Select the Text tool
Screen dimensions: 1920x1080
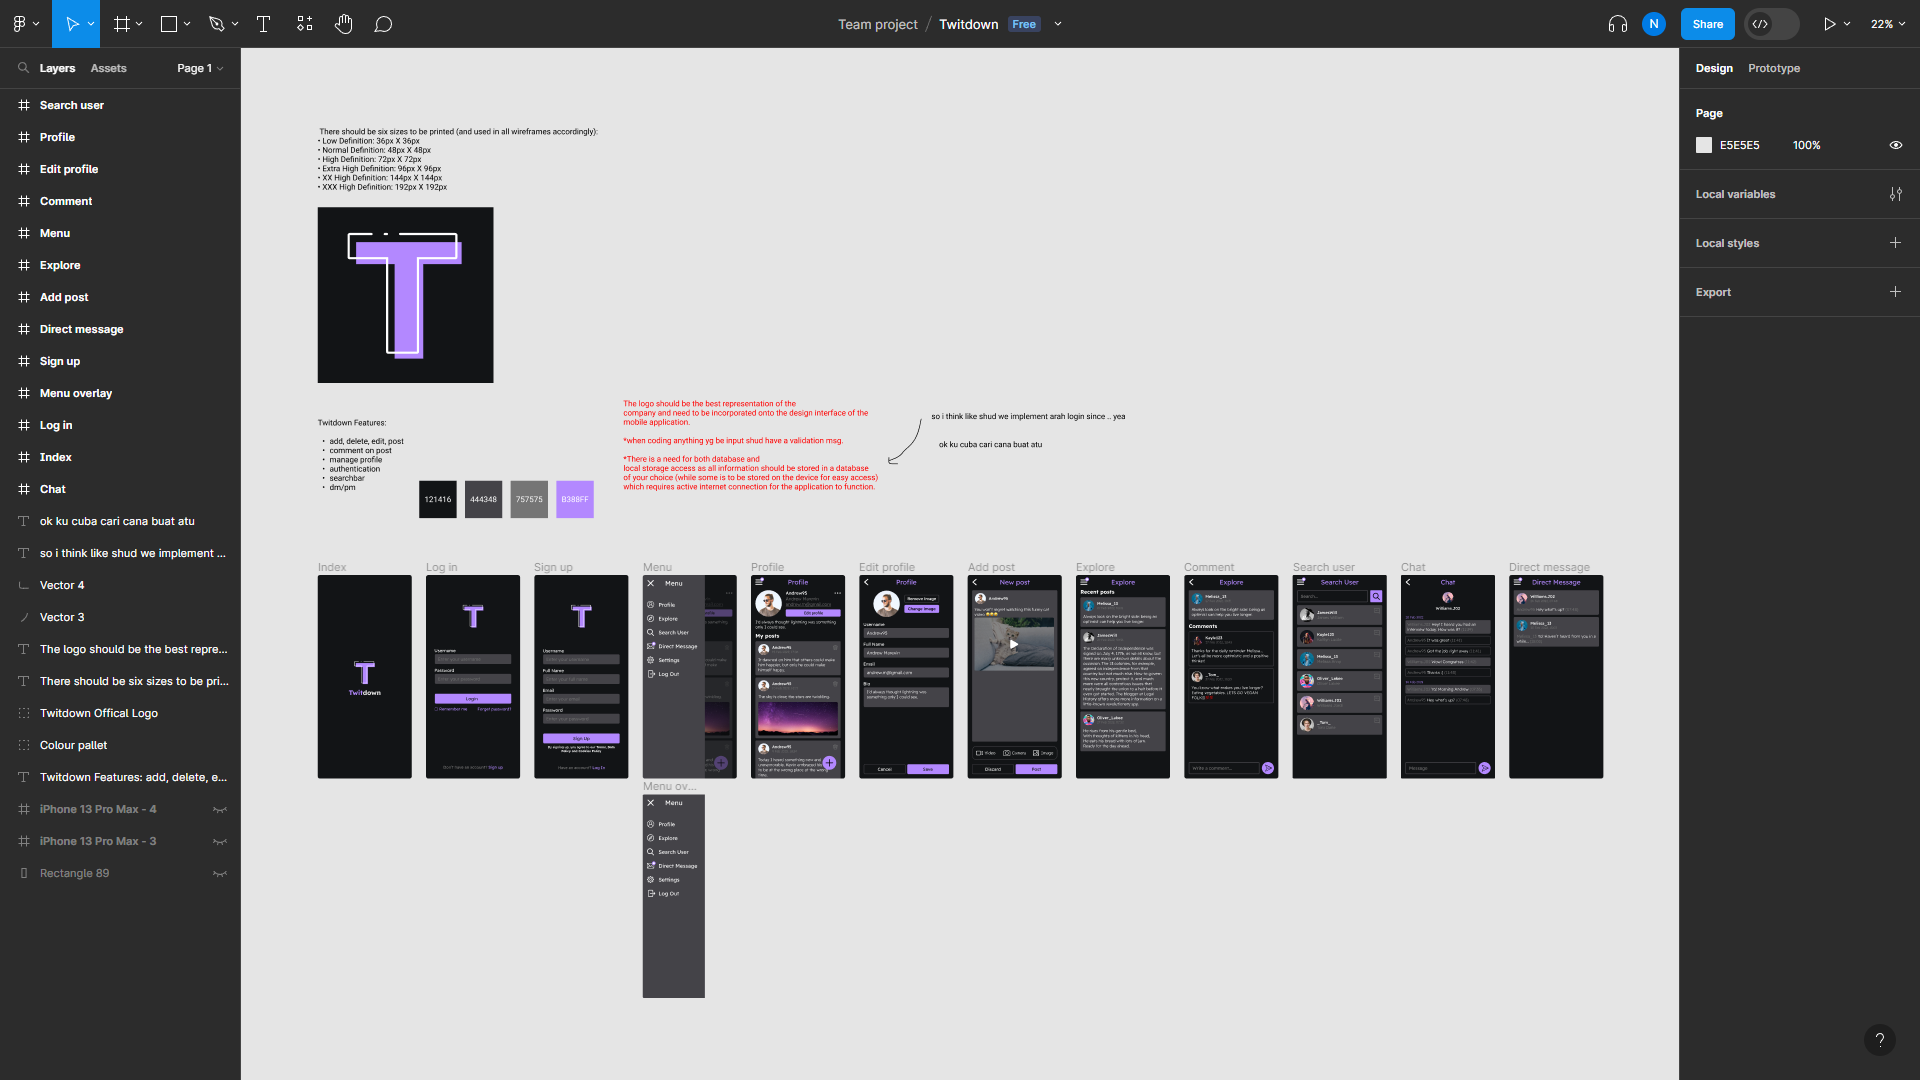coord(263,23)
